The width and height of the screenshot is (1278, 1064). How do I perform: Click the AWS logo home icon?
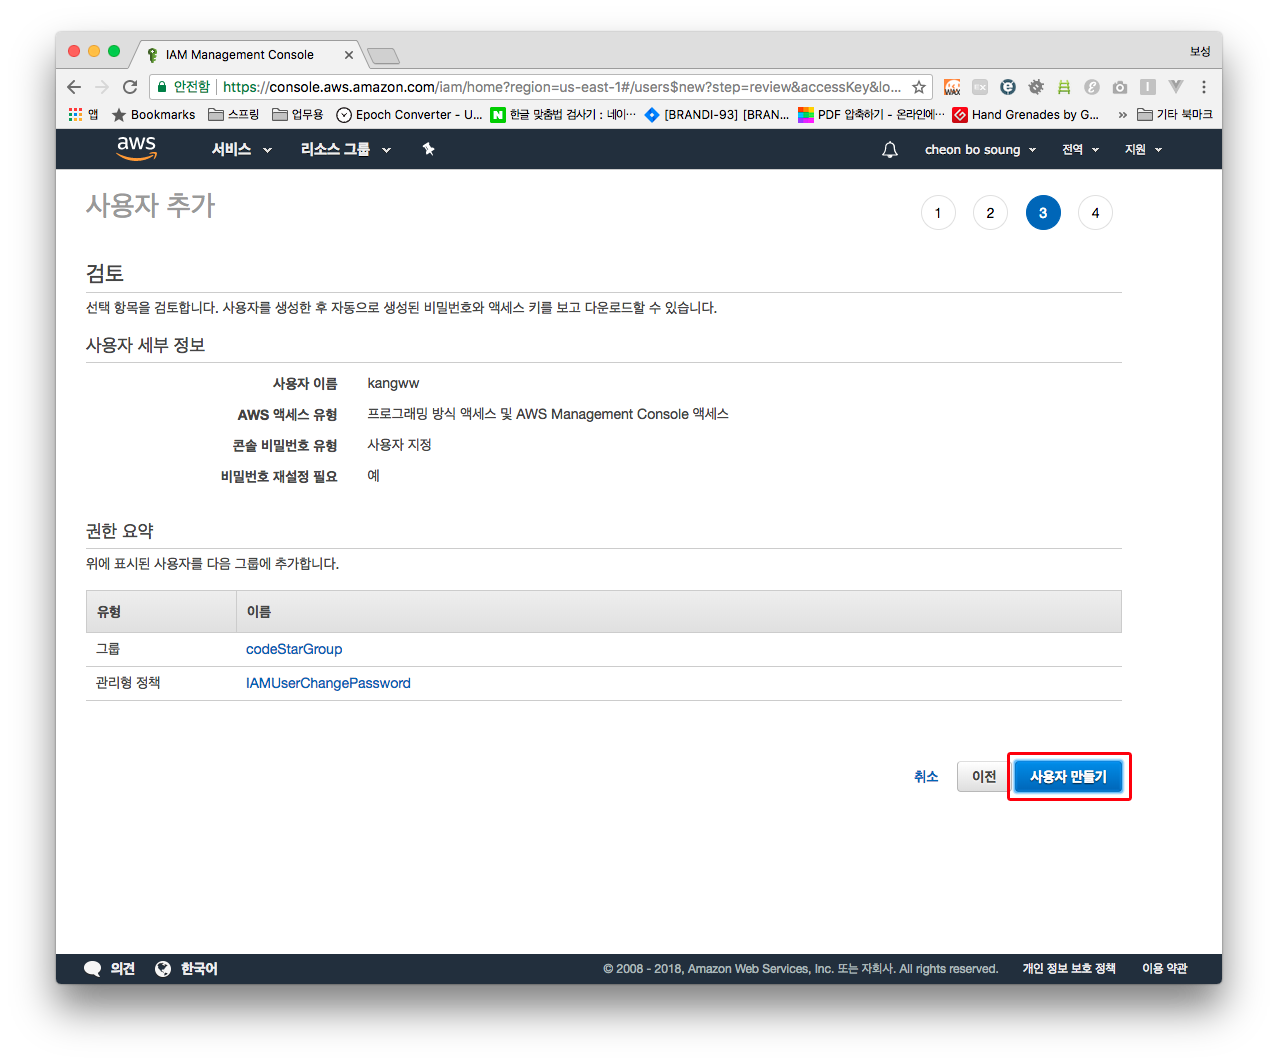[136, 148]
